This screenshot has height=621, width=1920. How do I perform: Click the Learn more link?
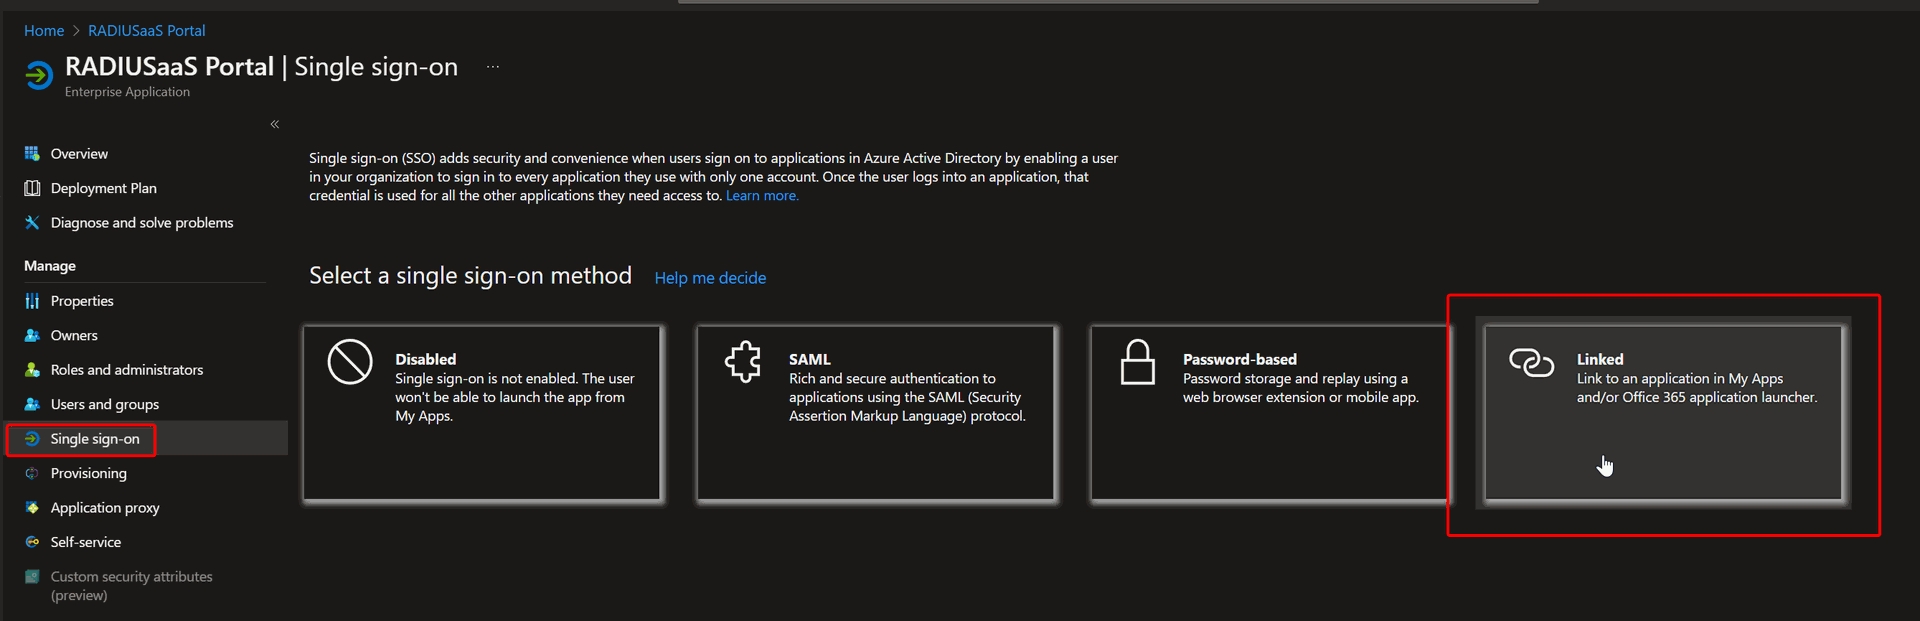pos(761,196)
